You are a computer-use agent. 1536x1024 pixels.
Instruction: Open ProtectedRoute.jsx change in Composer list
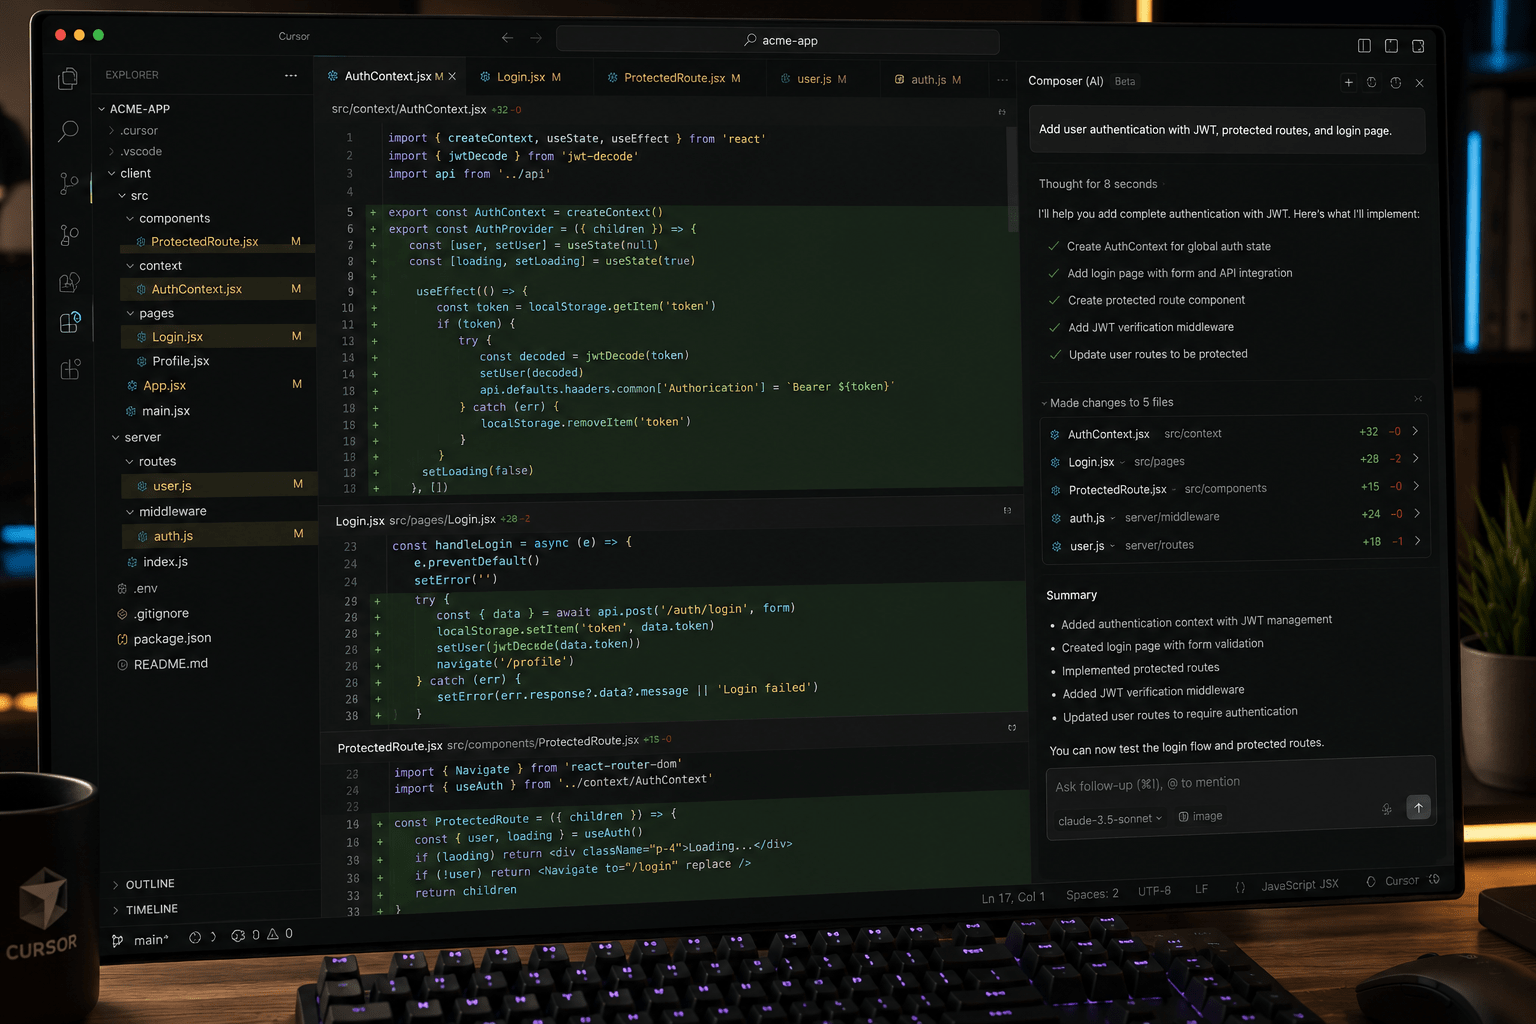coord(1236,489)
